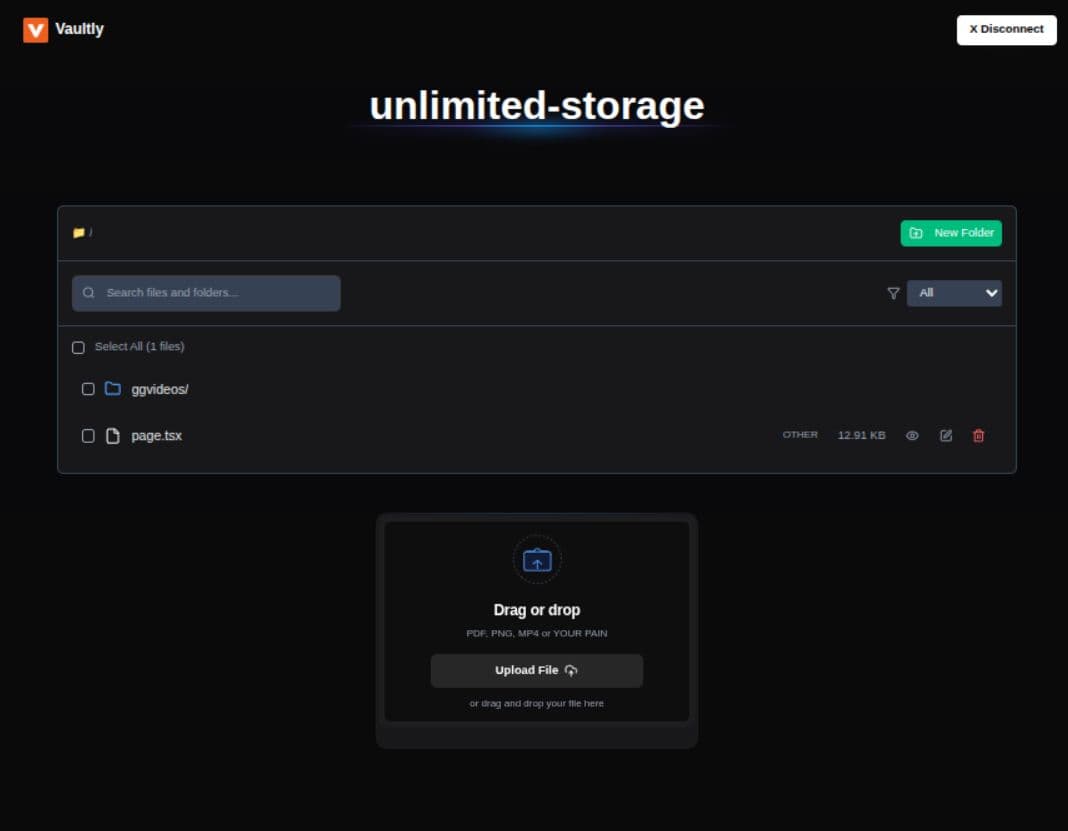The width and height of the screenshot is (1068, 831).
Task: Check the checkbox next to ggvideos/
Action: [x=88, y=388]
